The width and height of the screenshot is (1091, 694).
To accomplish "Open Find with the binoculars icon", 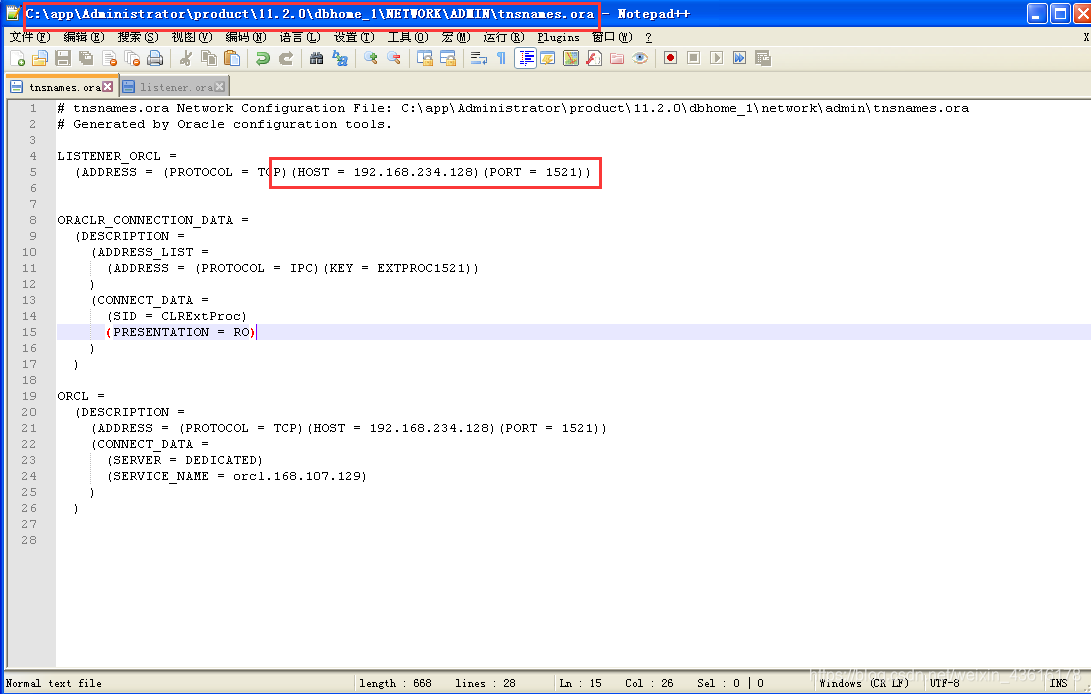I will pos(317,58).
